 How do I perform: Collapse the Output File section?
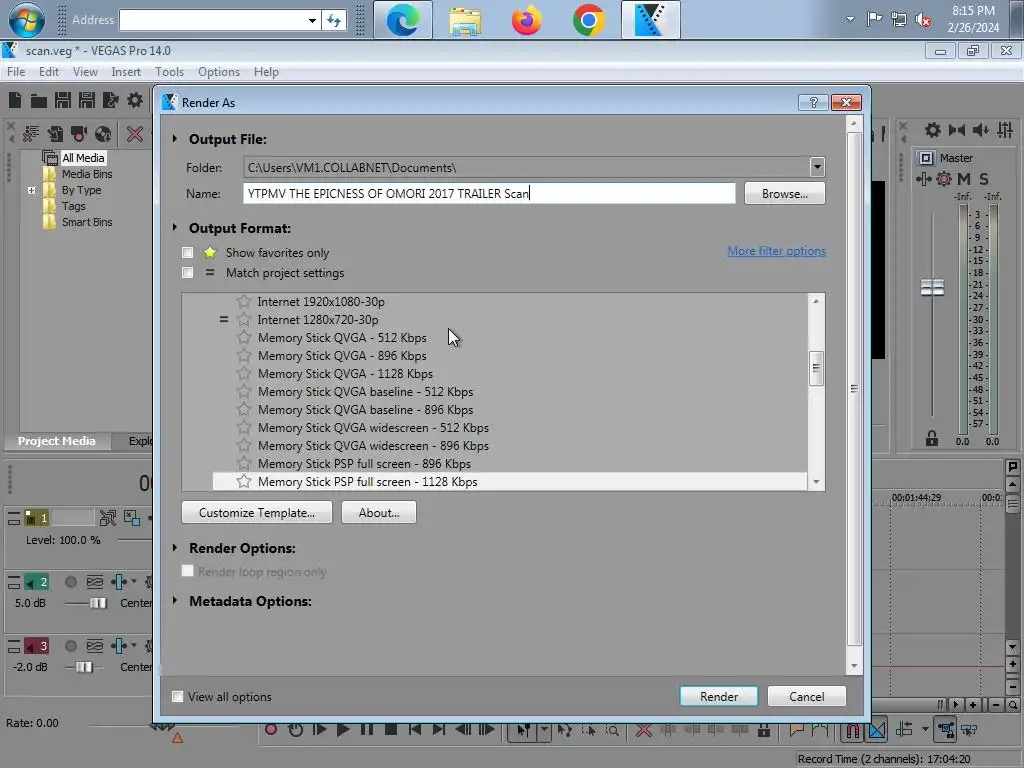click(174, 138)
